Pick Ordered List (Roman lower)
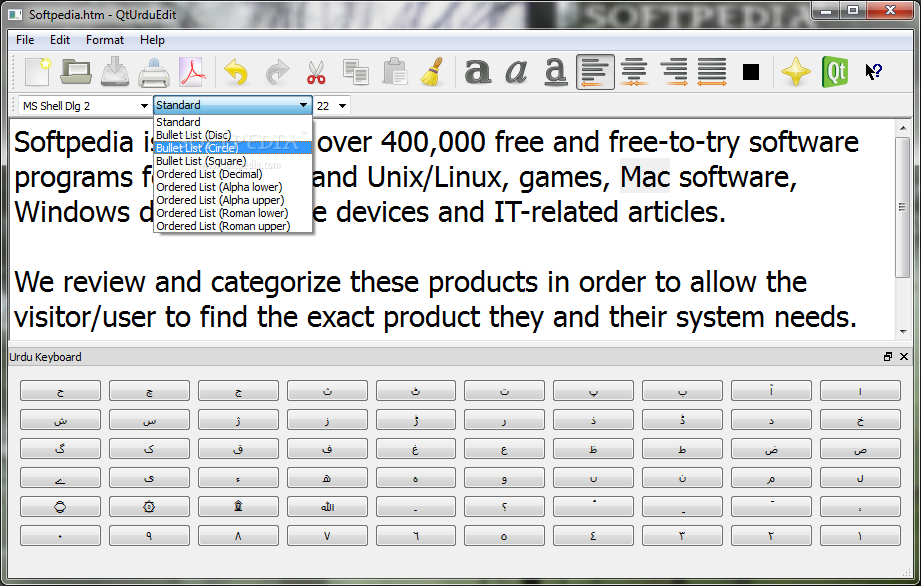This screenshot has height=586, width=921. click(x=233, y=213)
